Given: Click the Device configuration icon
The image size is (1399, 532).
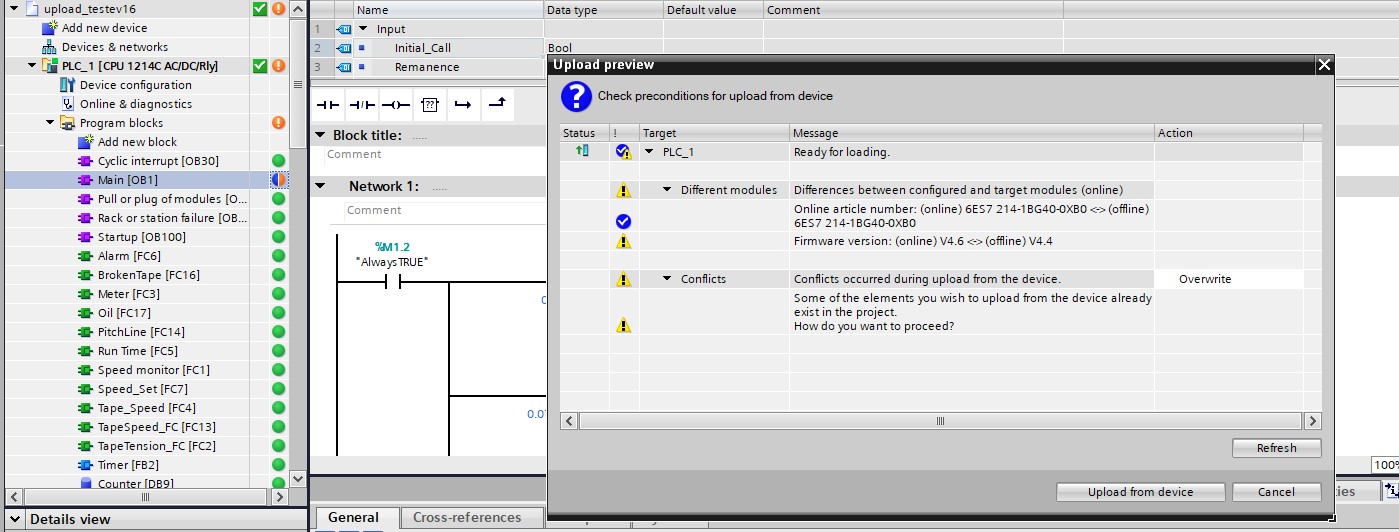Looking at the screenshot, I should [x=68, y=85].
